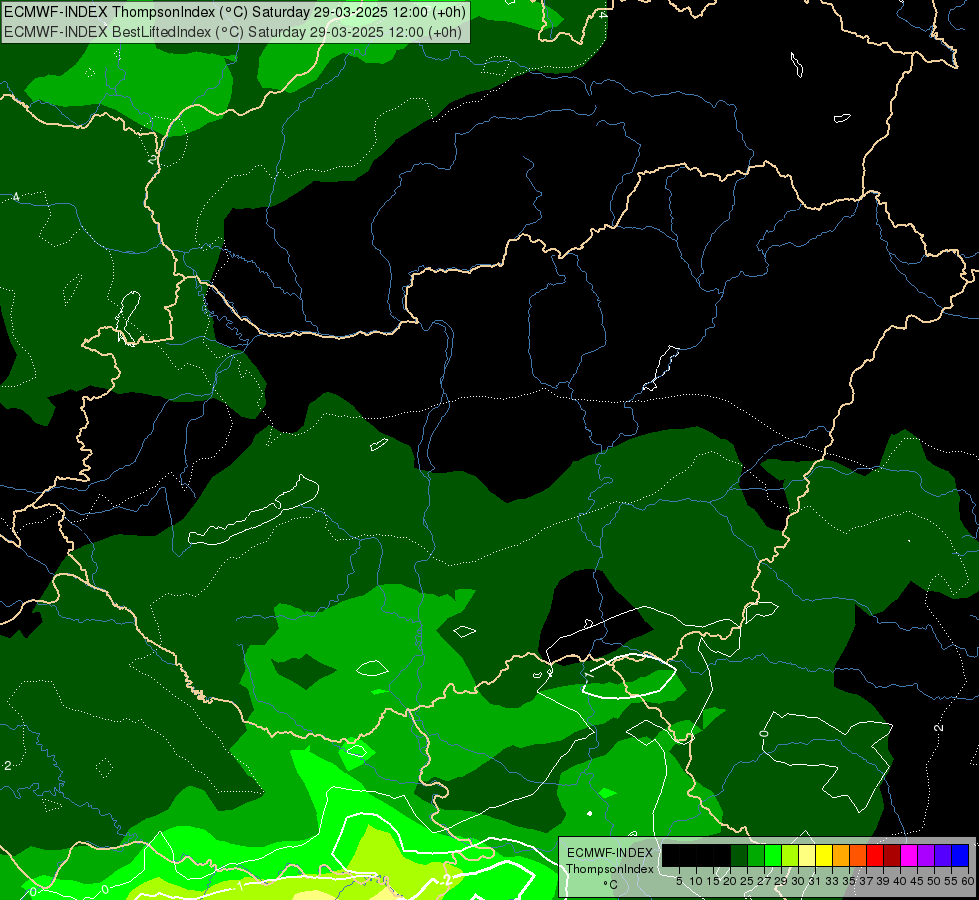The image size is (979, 900).
Task: Click the dark green 20–25 legend swatch
Action: point(739,855)
